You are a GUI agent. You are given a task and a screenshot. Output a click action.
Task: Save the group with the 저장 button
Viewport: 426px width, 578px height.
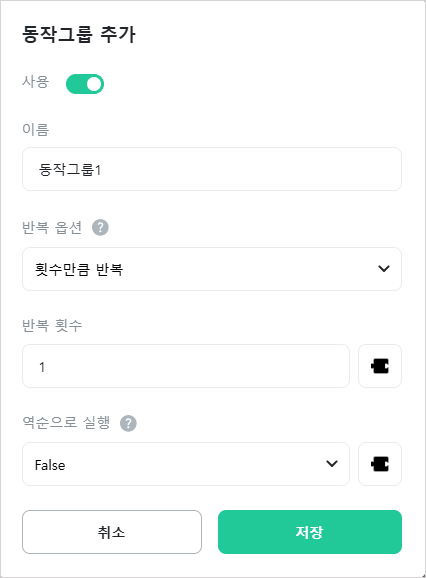[310, 532]
